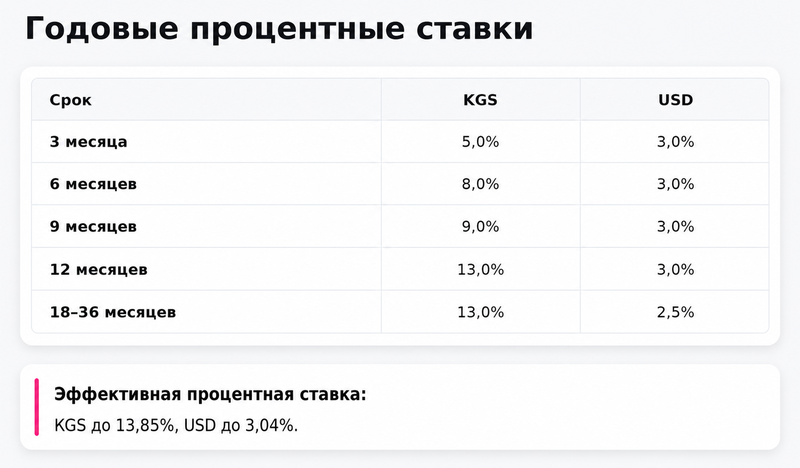
Task: Click the Эффективная процентная ставка heading
Action: point(210,395)
